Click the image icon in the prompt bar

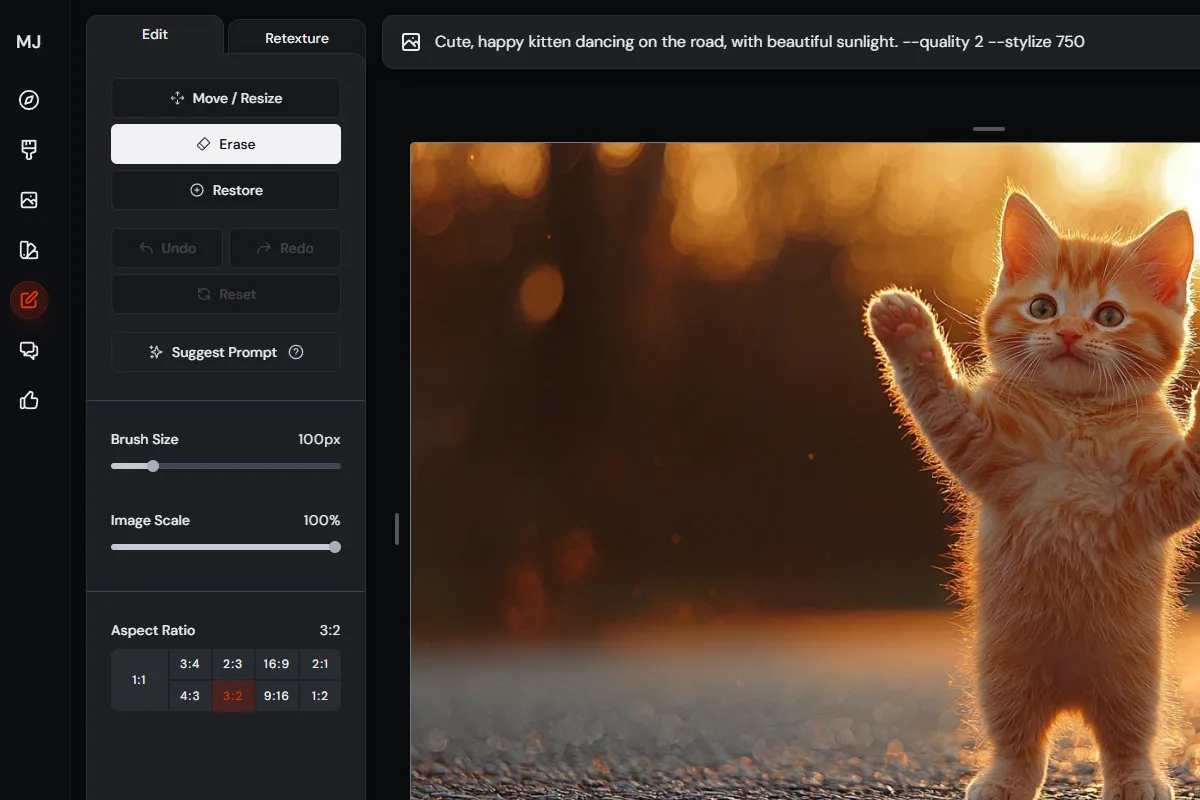[x=411, y=42]
